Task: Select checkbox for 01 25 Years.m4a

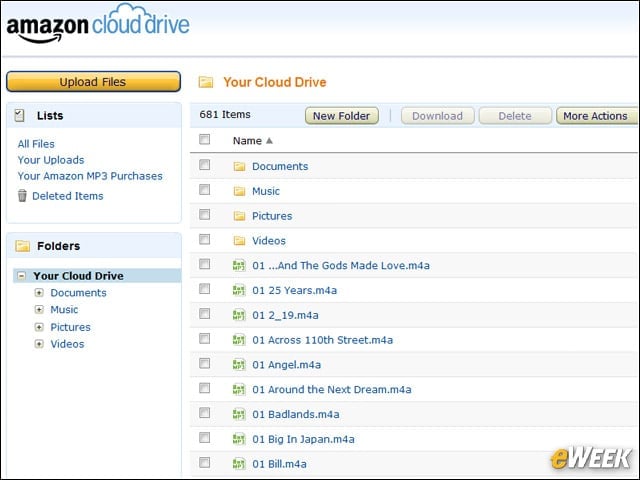Action: [204, 289]
